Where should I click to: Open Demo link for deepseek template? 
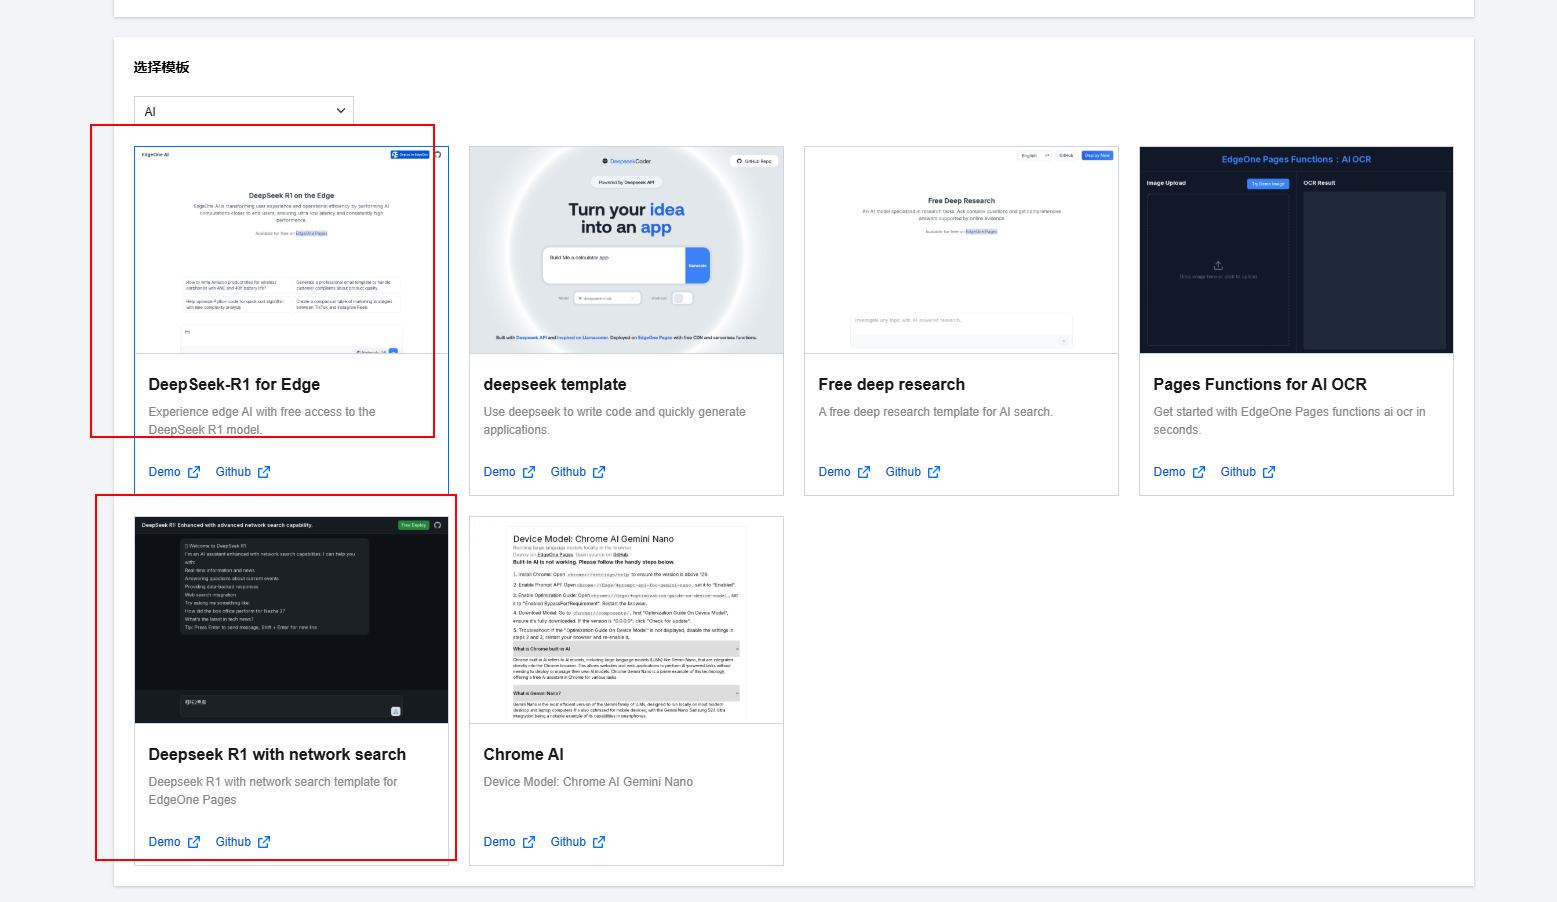[x=500, y=472]
